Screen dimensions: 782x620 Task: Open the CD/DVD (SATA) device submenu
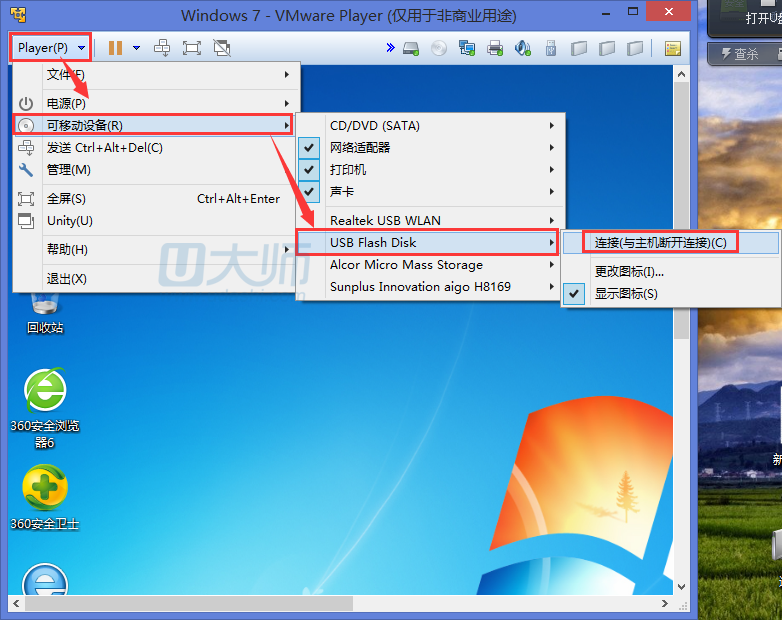click(431, 126)
